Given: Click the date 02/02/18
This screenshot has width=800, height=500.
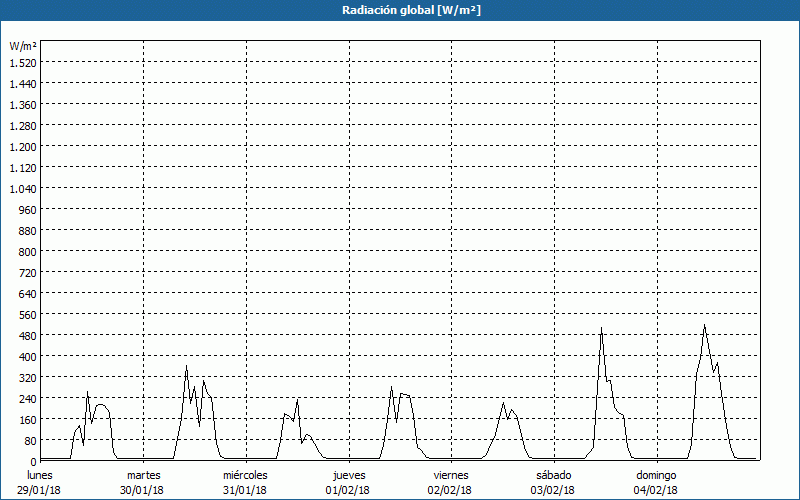Looking at the screenshot, I should [x=450, y=490].
